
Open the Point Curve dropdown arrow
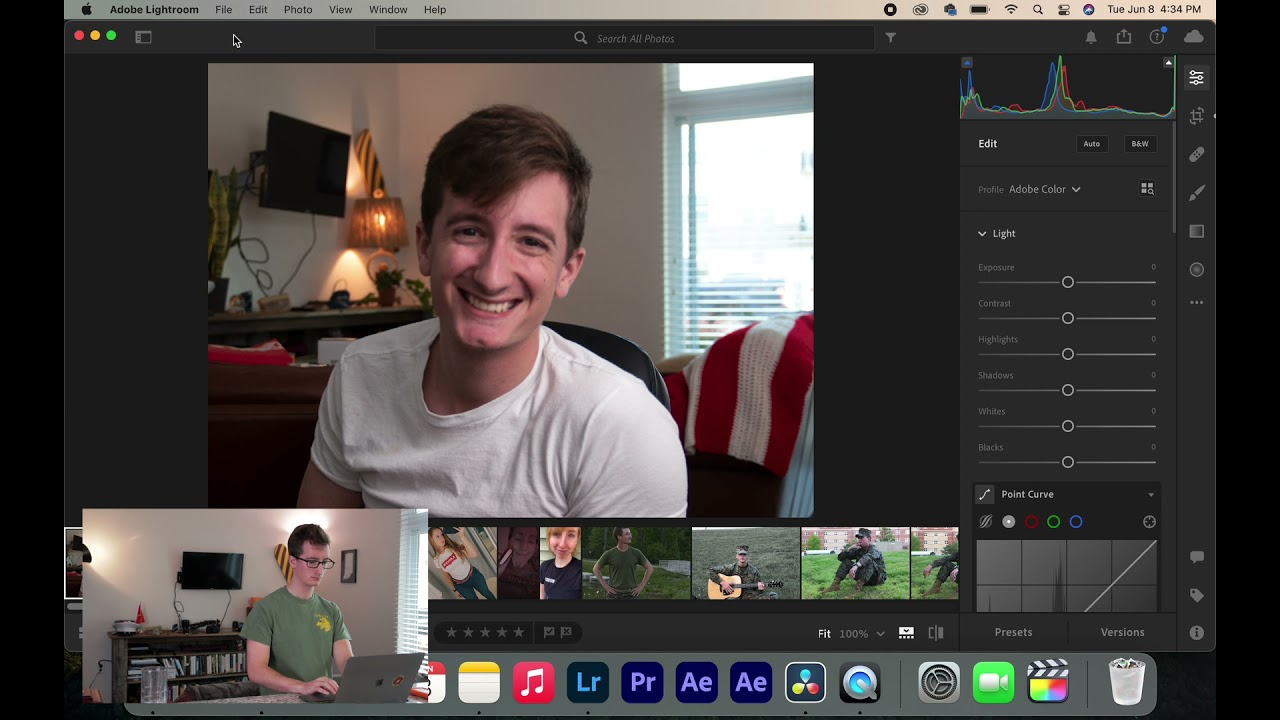click(x=1151, y=495)
